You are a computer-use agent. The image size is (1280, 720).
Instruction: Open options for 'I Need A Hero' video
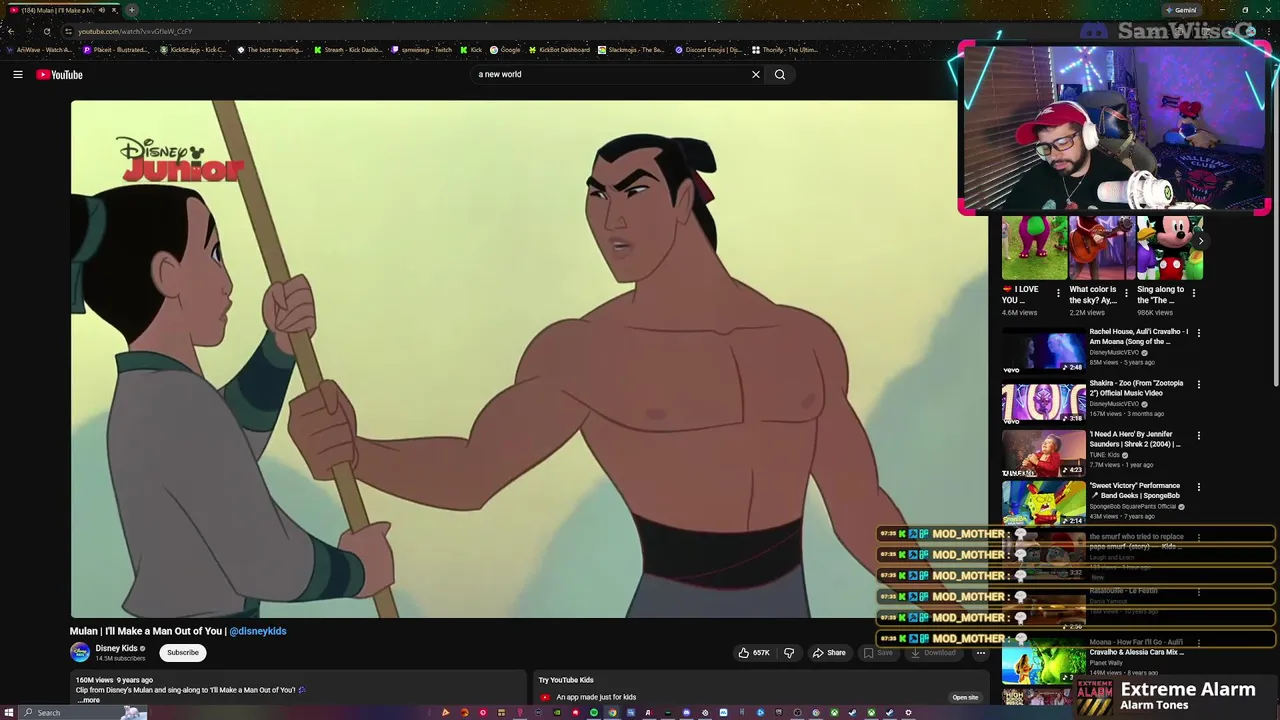1198,436
